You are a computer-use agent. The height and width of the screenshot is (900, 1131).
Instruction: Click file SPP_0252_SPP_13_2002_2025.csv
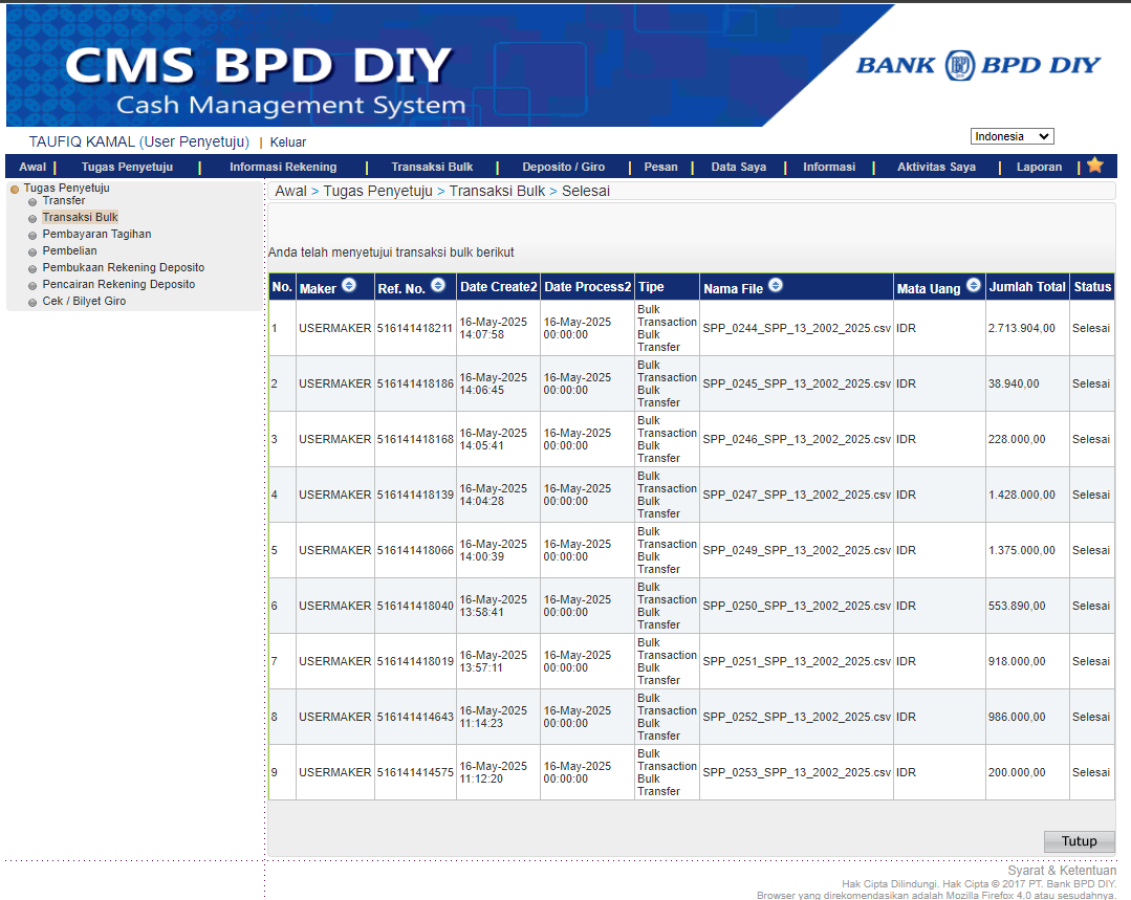796,717
